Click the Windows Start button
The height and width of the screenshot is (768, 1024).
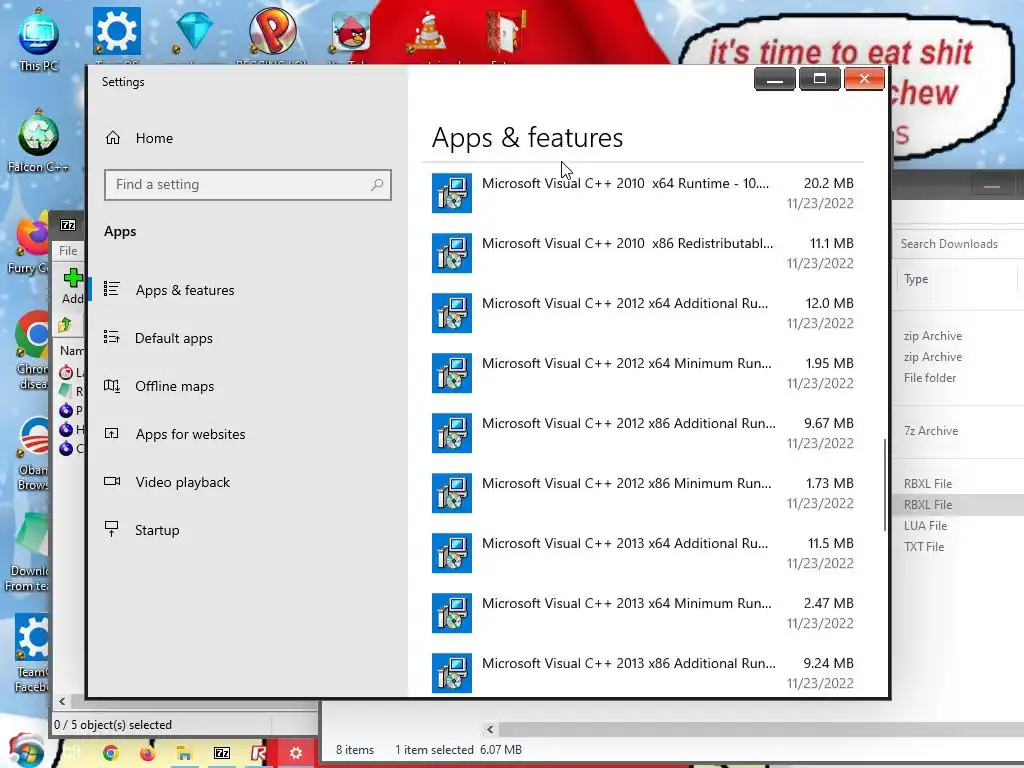tap(26, 751)
